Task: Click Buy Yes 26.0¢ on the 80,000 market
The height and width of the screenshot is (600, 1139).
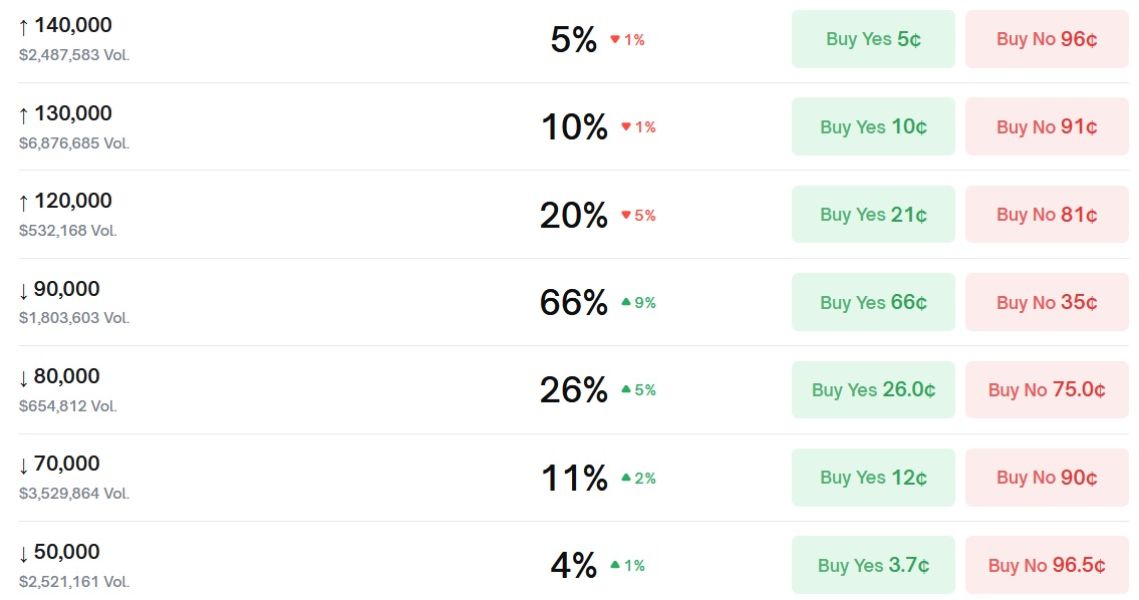Action: (x=872, y=390)
